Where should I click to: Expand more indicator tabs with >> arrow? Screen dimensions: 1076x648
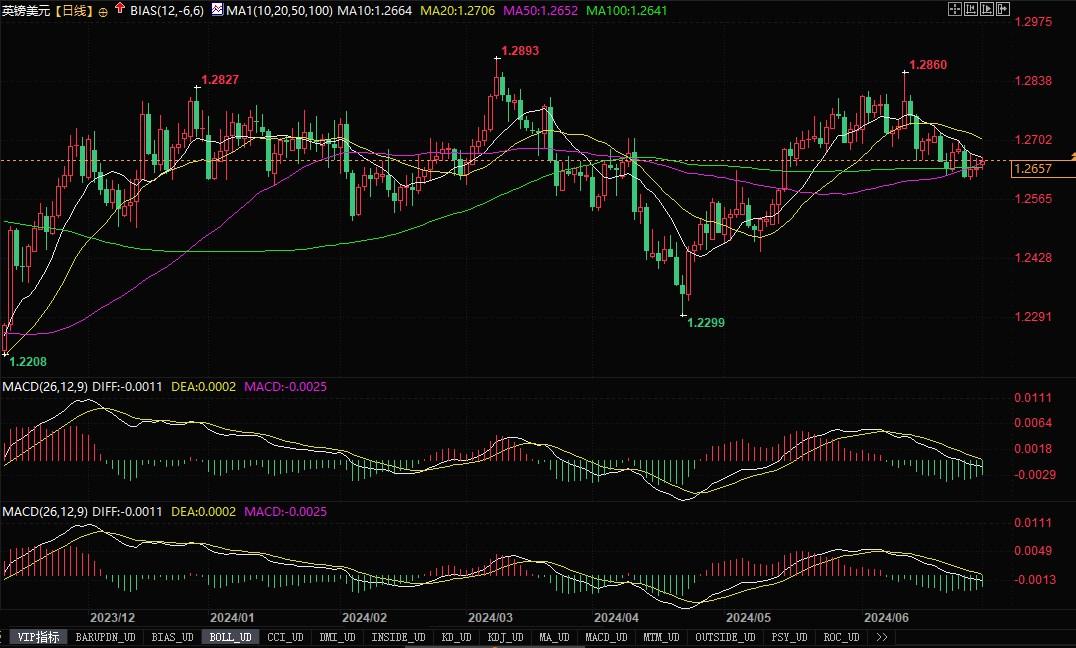(882, 637)
